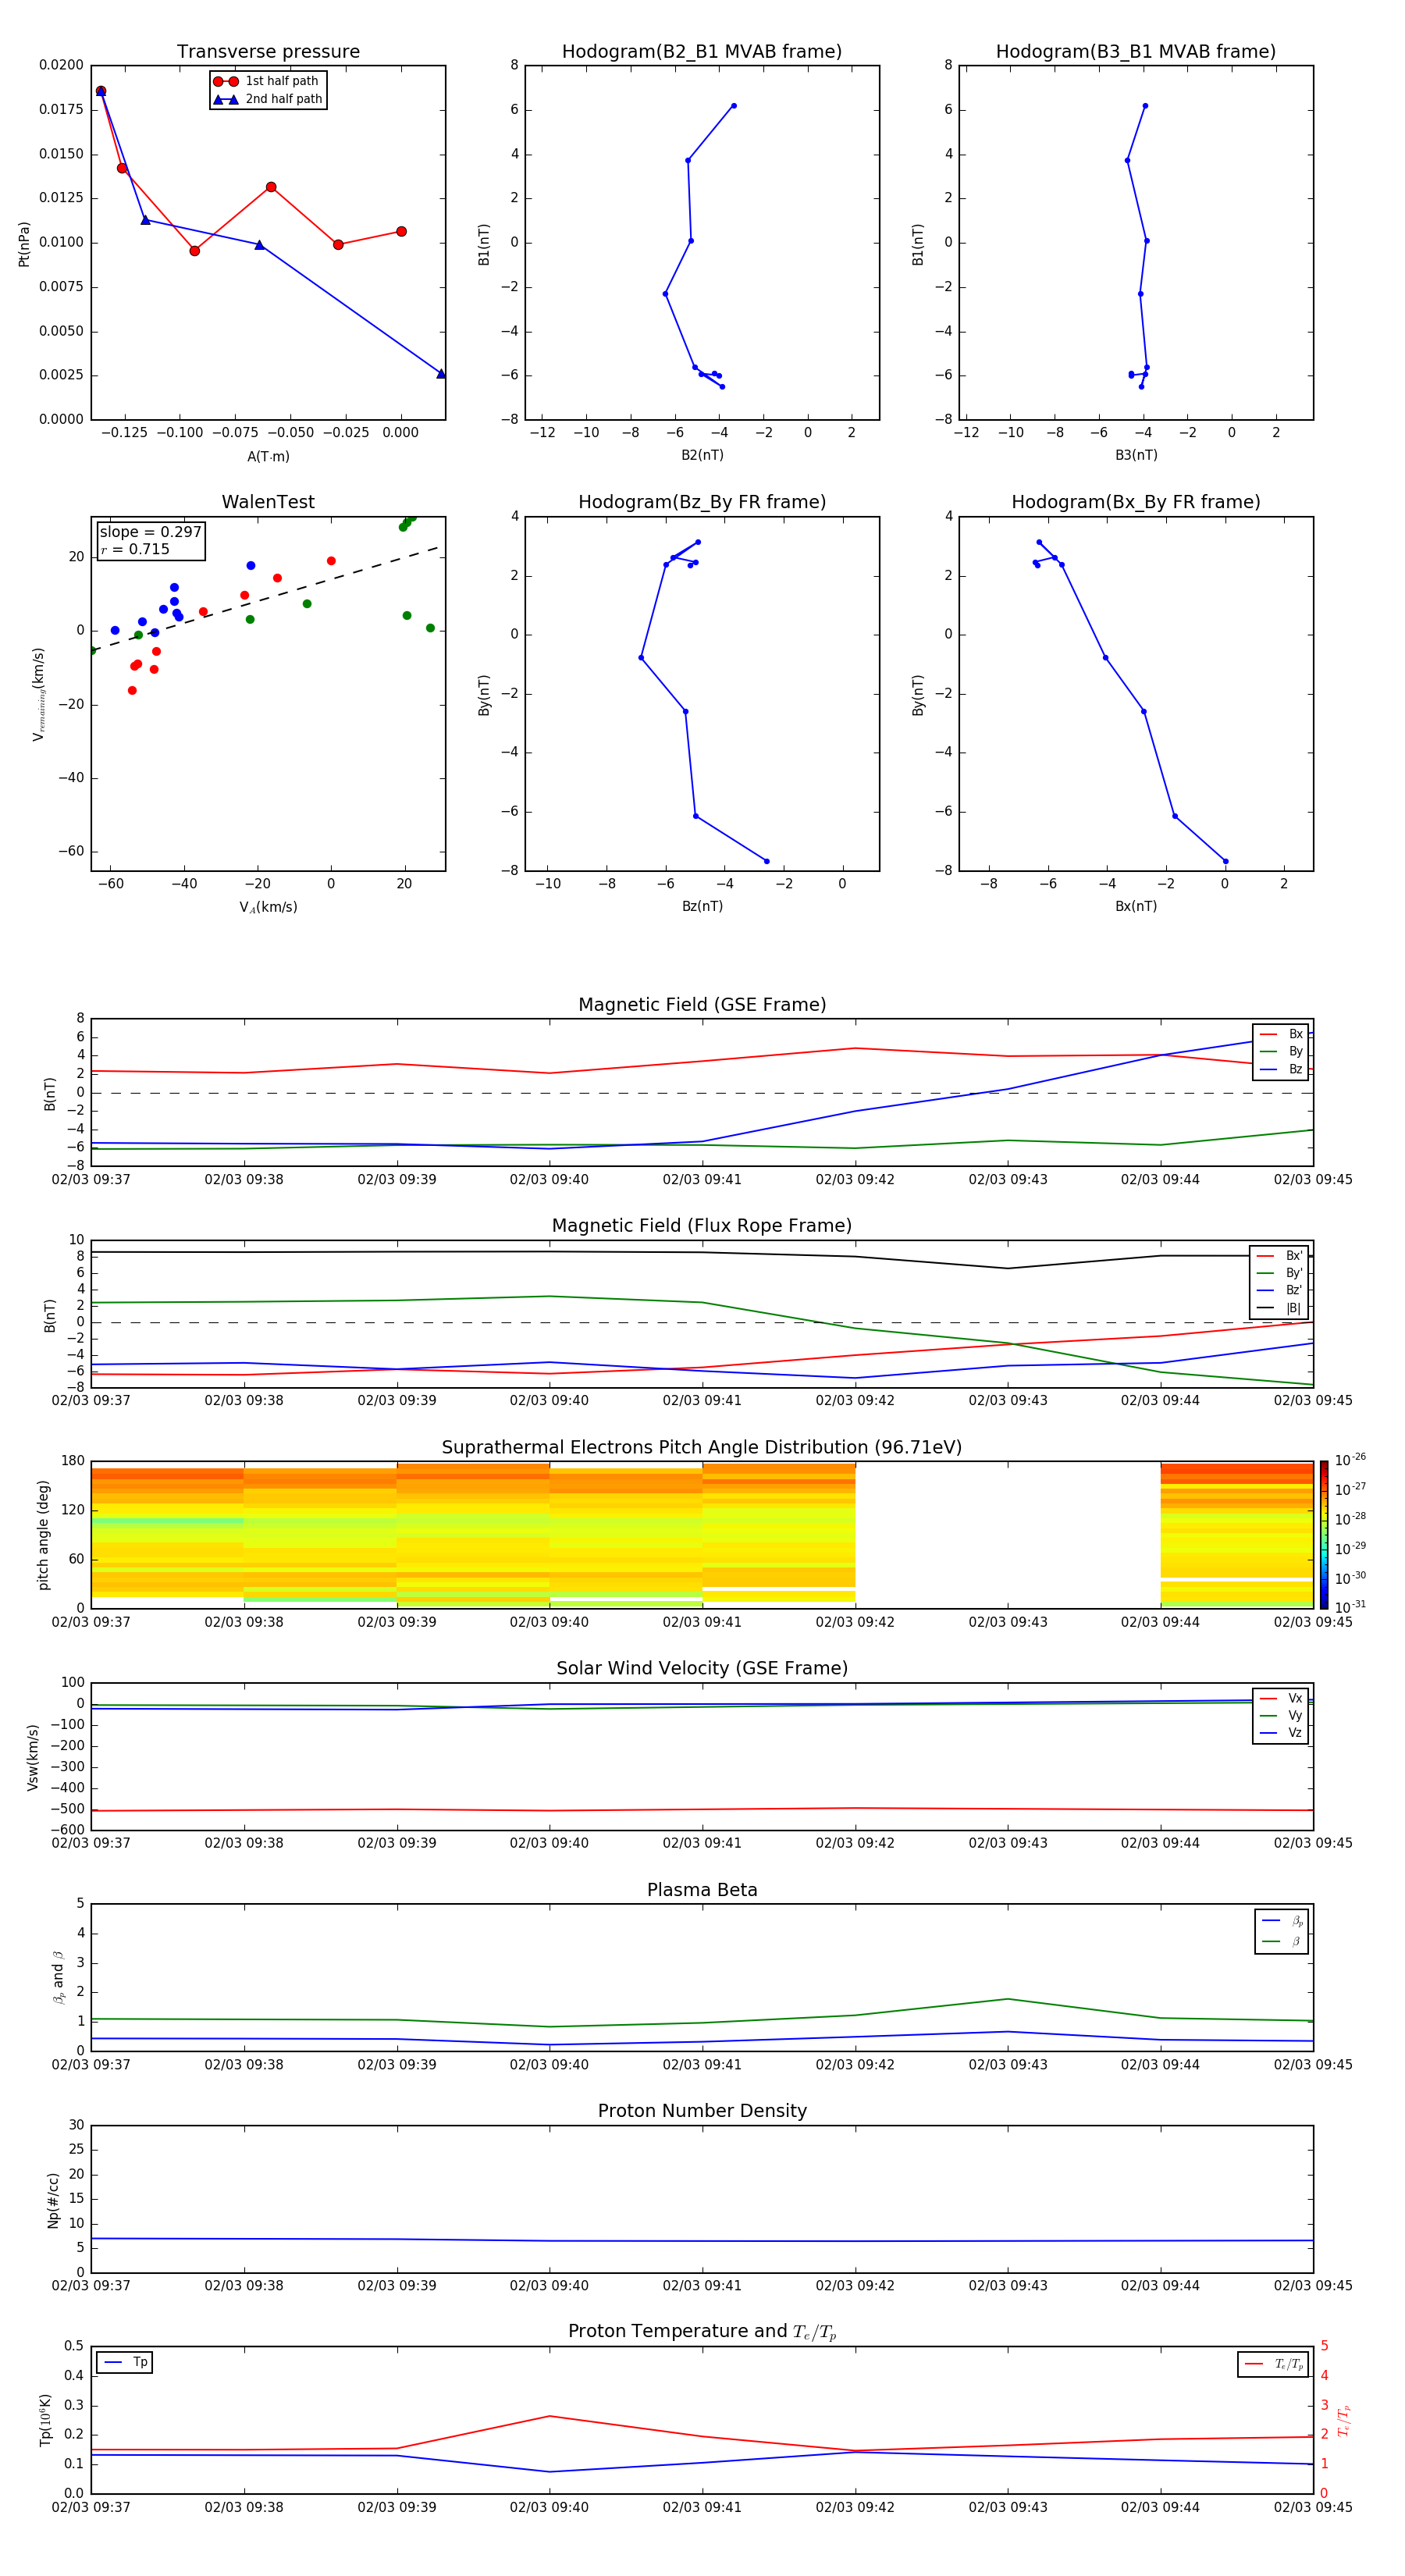Select Vz entry in velocity legend
Viewport: 1405px width, 2576px height.
(x=1281, y=1733)
